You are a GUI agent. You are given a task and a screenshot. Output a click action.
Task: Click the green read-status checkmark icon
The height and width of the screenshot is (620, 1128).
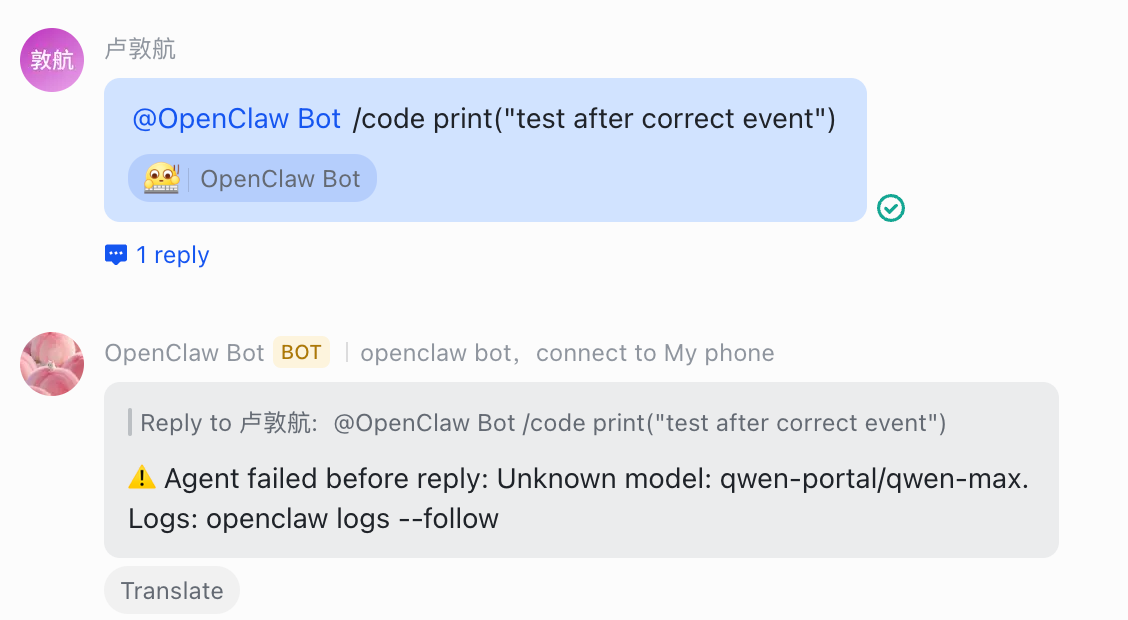pyautogui.click(x=890, y=208)
